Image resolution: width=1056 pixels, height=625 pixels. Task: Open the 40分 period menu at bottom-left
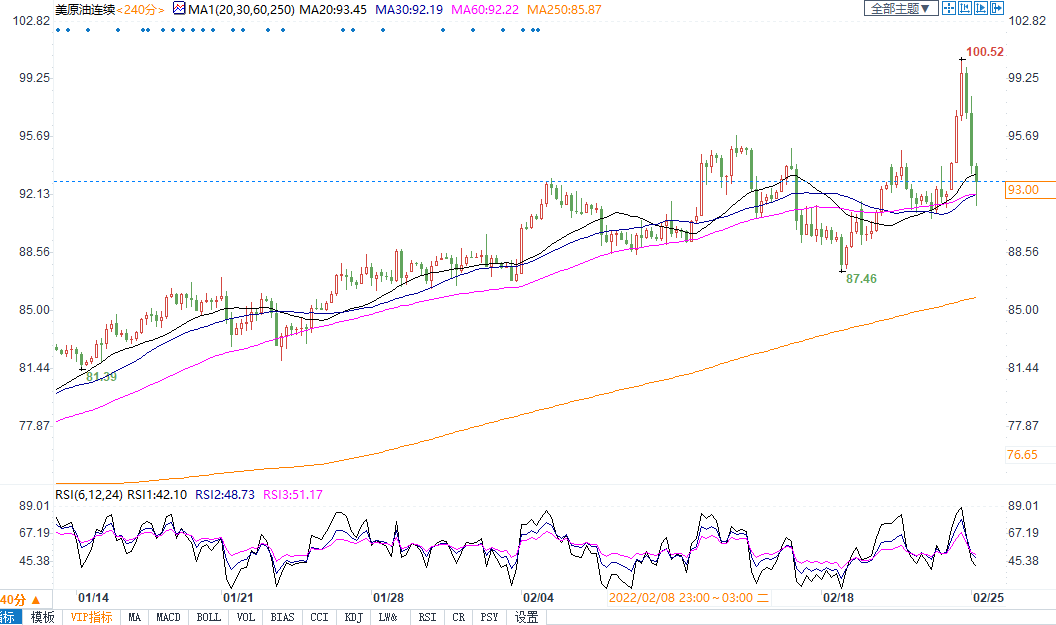13,599
